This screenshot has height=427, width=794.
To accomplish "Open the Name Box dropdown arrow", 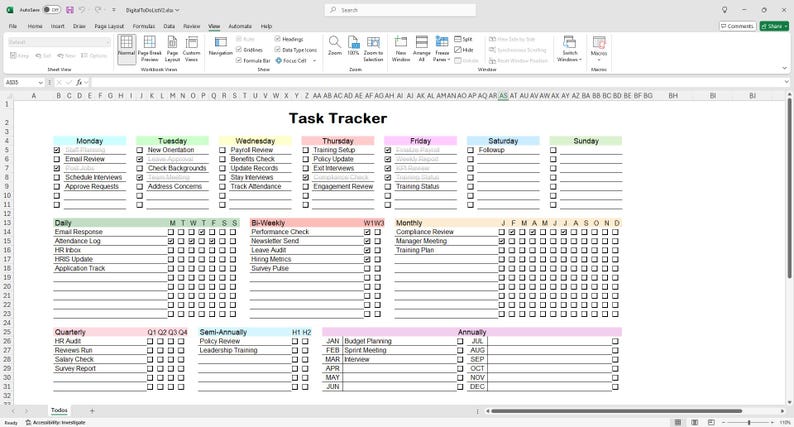I will pos(40,82).
